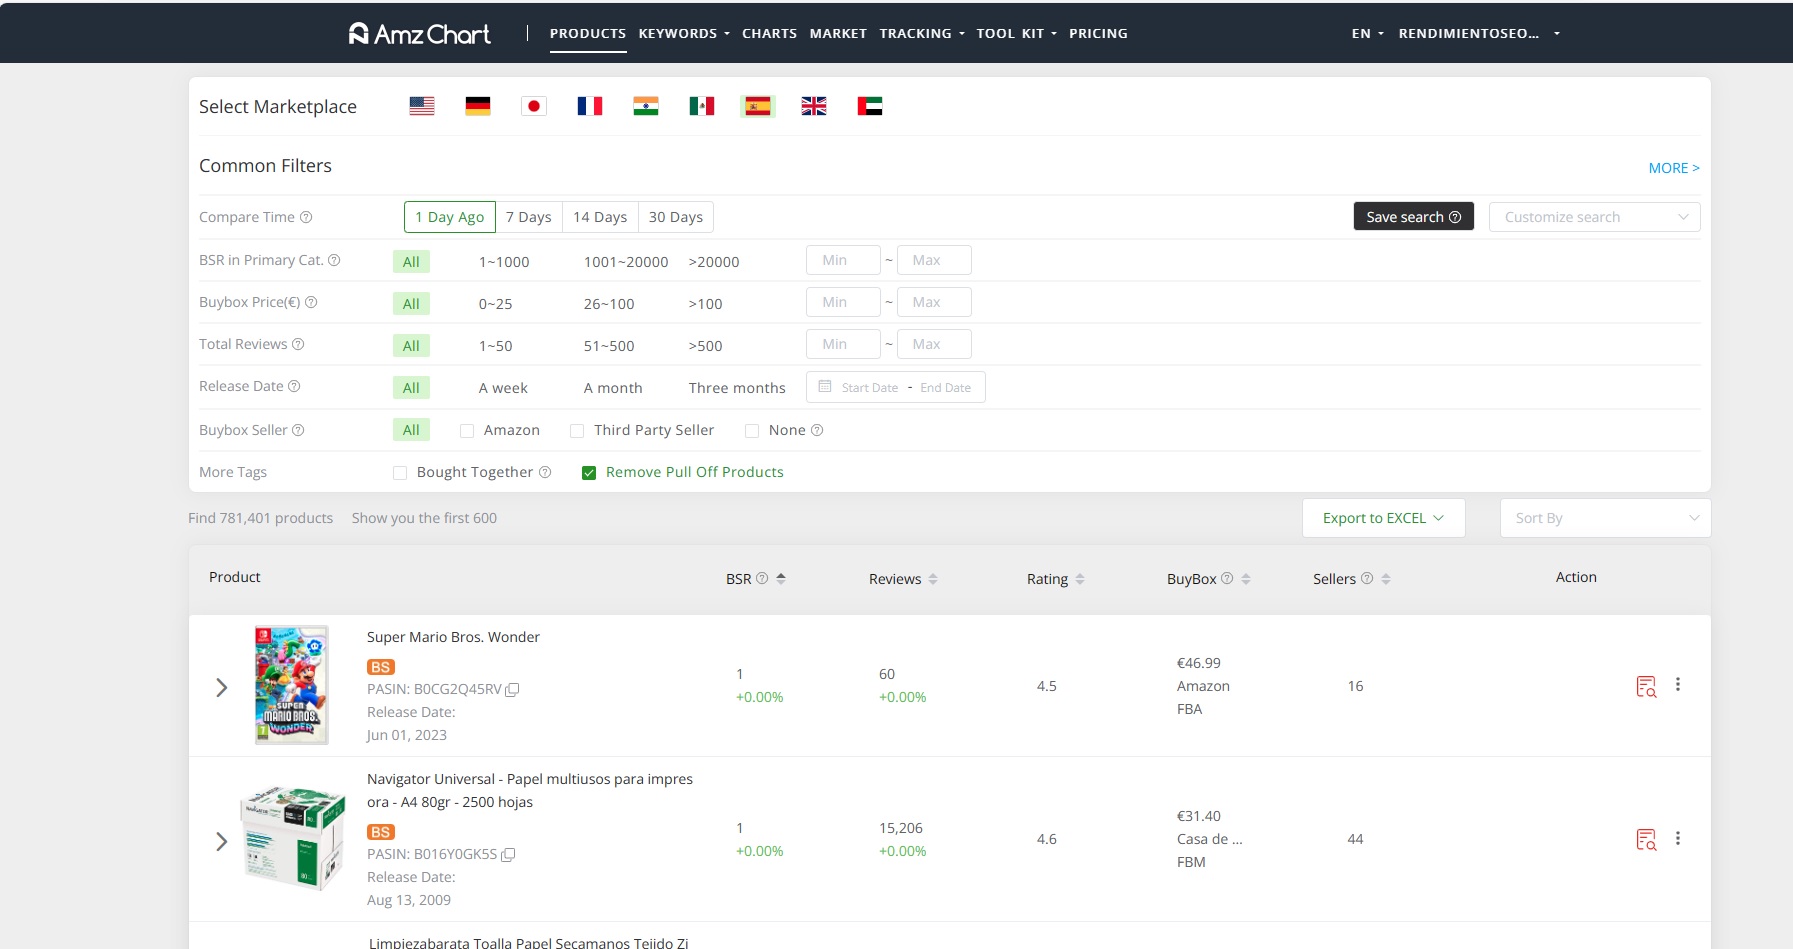Viewport: 1793px width, 949px height.
Task: Copy the PASIN B0CG2Q45RV code
Action: (x=512, y=690)
